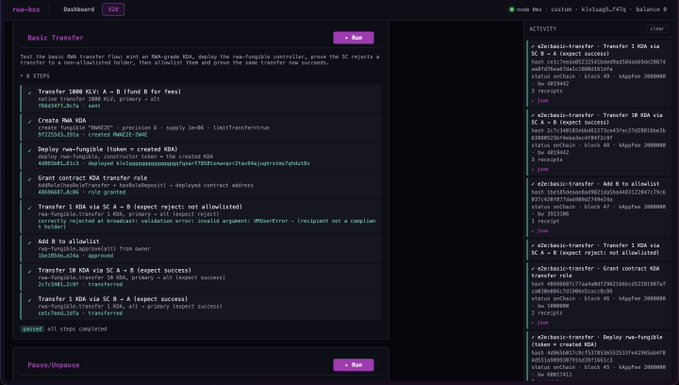Click the checkmark of Add B to allowlist step
This screenshot has width=679, height=385.
pyautogui.click(x=29, y=242)
